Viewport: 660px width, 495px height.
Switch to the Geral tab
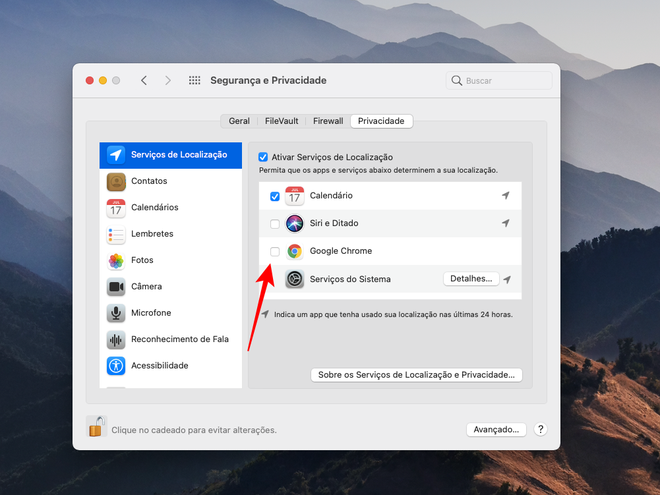pyautogui.click(x=239, y=121)
